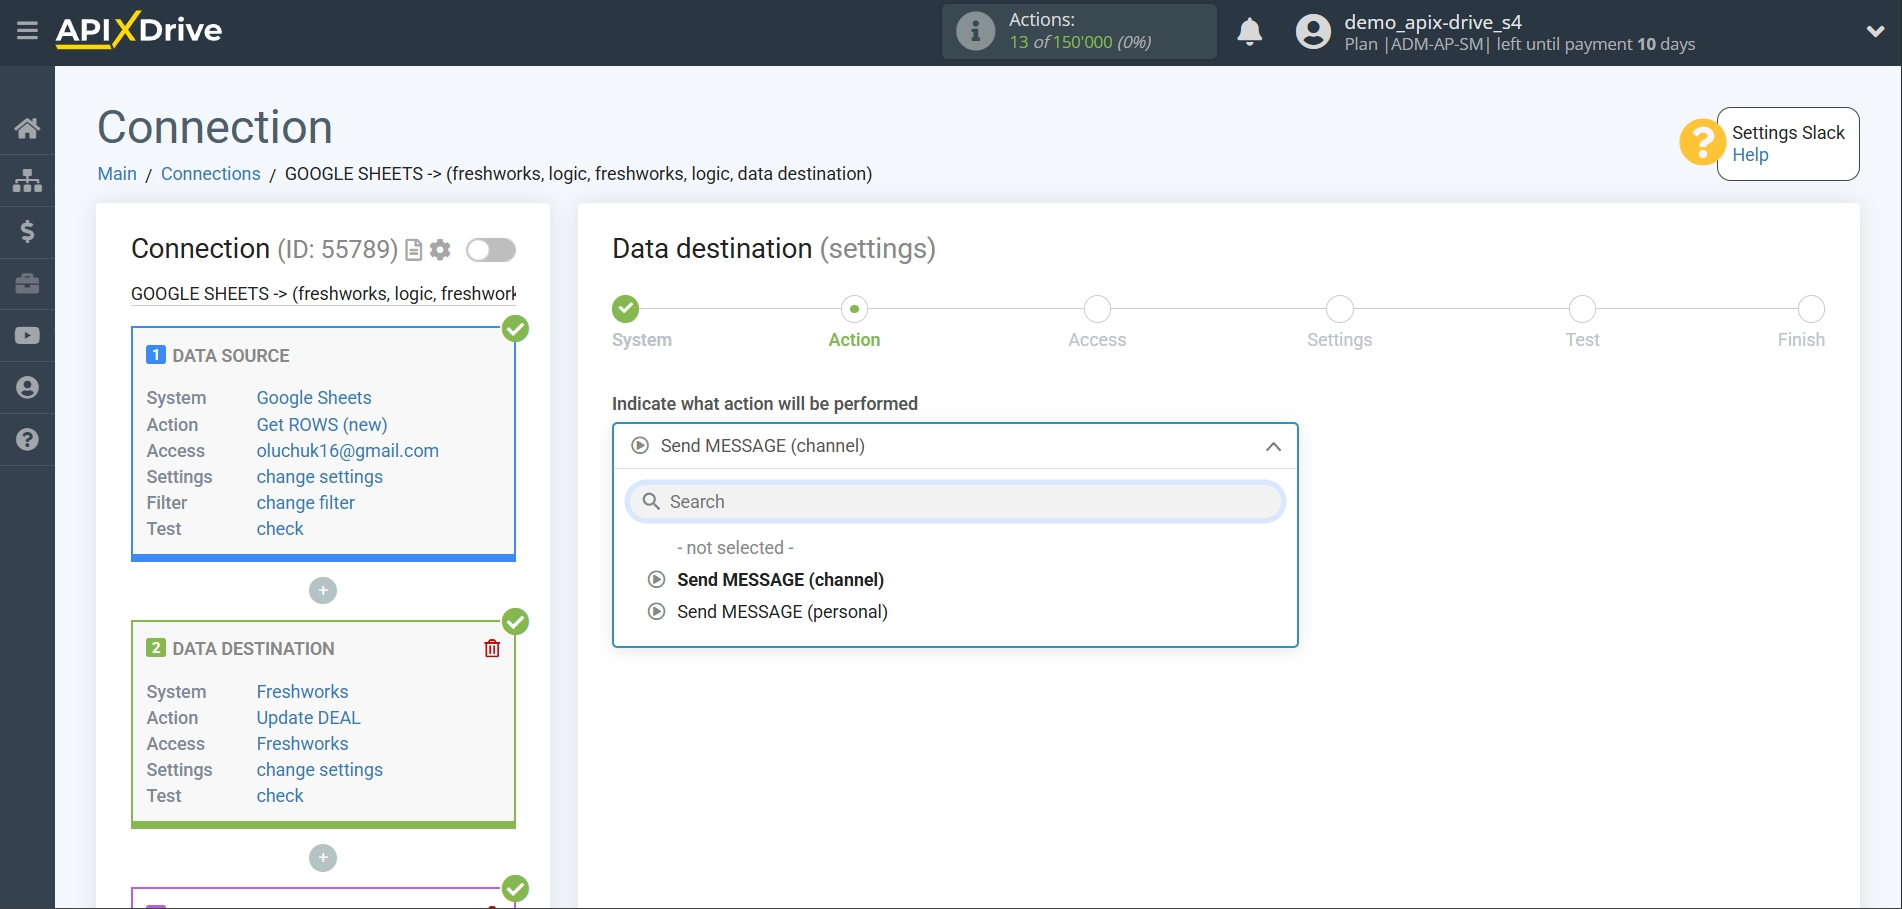Go to the Connections breadcrumb link
The width and height of the screenshot is (1902, 909).
pos(210,174)
